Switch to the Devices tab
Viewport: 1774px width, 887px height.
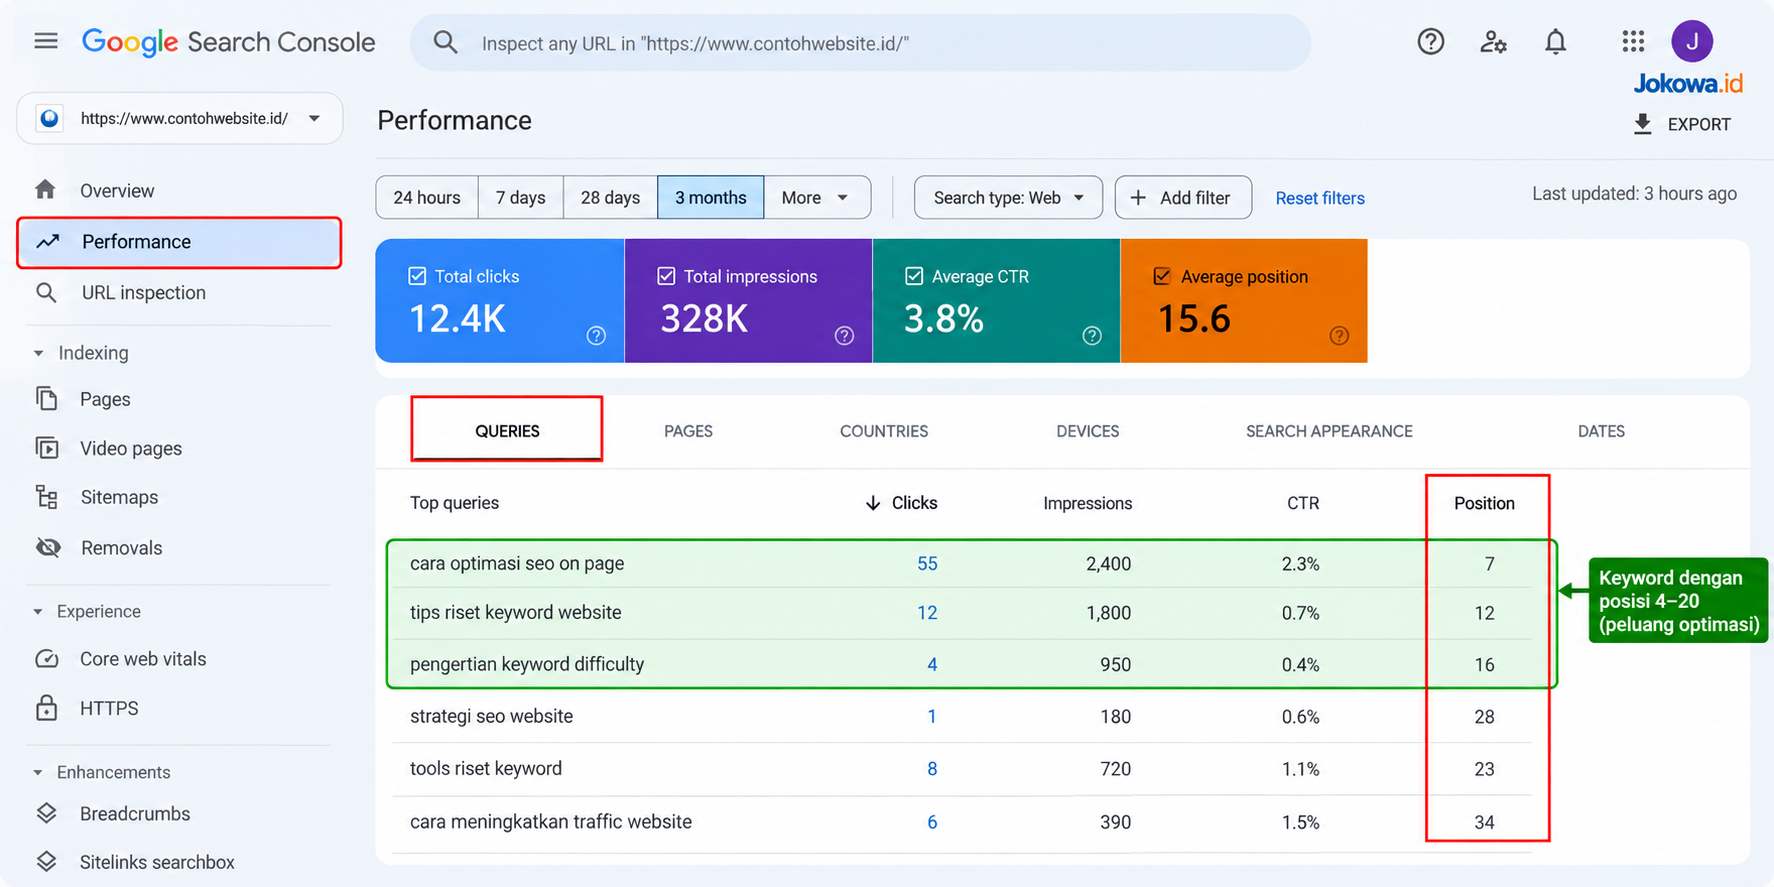pyautogui.click(x=1088, y=431)
